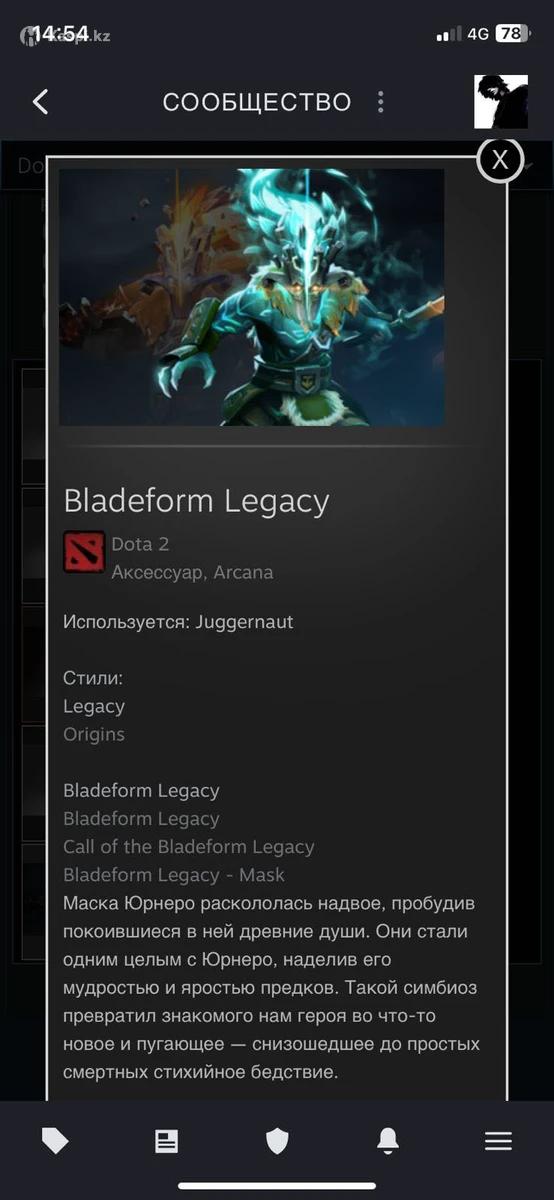Screen dimensions: 554x1200
Task: Tap the back arrow in header
Action: pos(40,102)
